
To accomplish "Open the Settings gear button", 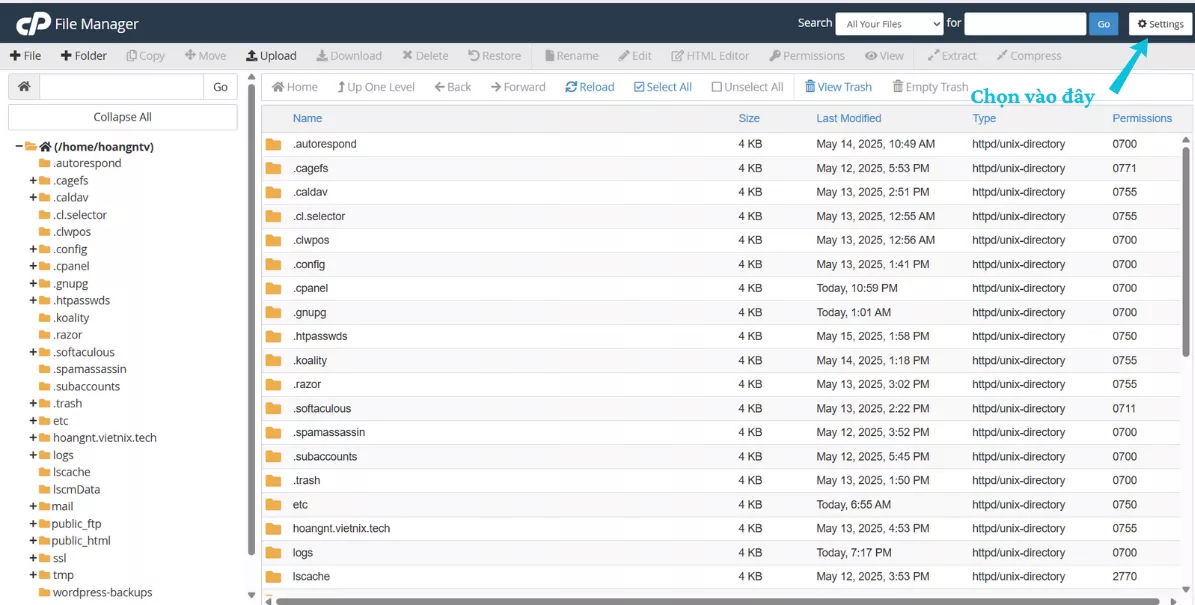I will tap(1160, 24).
